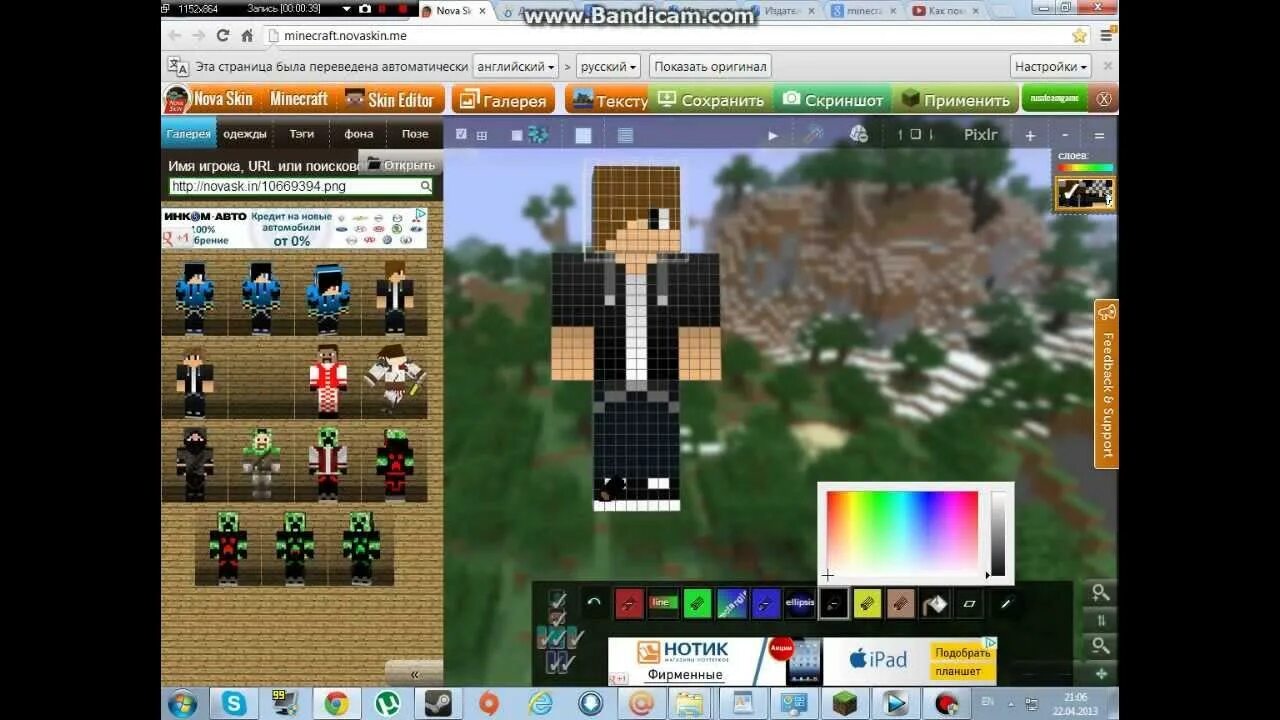Open Steam from the taskbar
This screenshot has height=720, width=1280.
pos(437,703)
